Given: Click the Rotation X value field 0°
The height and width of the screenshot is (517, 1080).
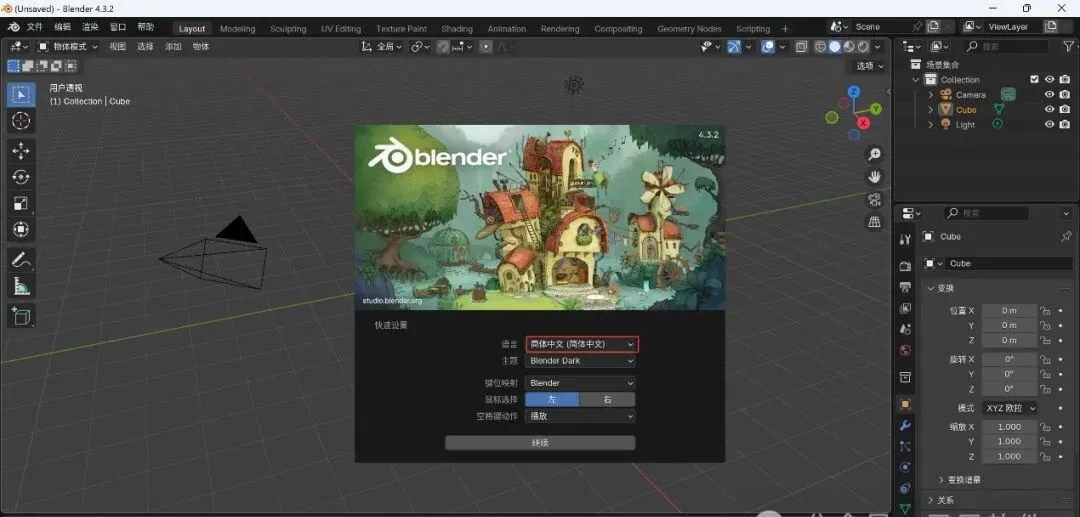Looking at the screenshot, I should point(1009,359).
